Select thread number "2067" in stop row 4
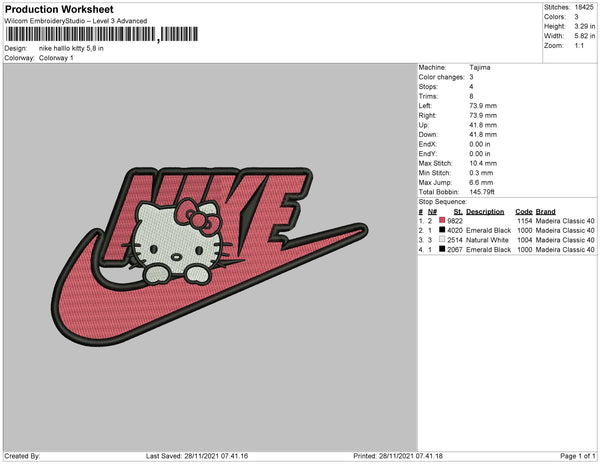Screen dimensions: 600x464 (x=455, y=250)
